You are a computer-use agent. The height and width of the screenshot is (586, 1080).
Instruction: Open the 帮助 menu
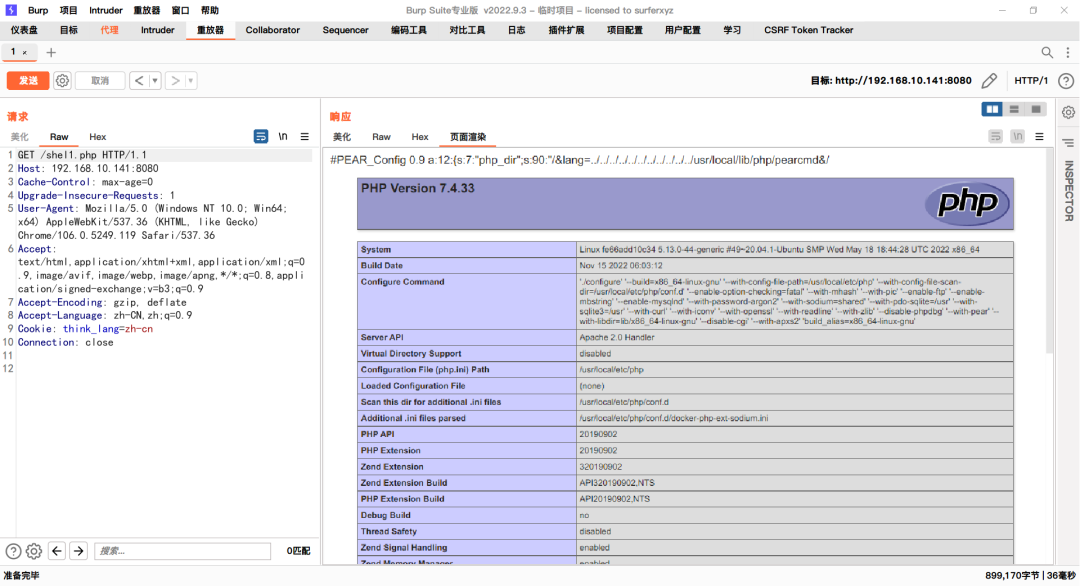pos(209,10)
